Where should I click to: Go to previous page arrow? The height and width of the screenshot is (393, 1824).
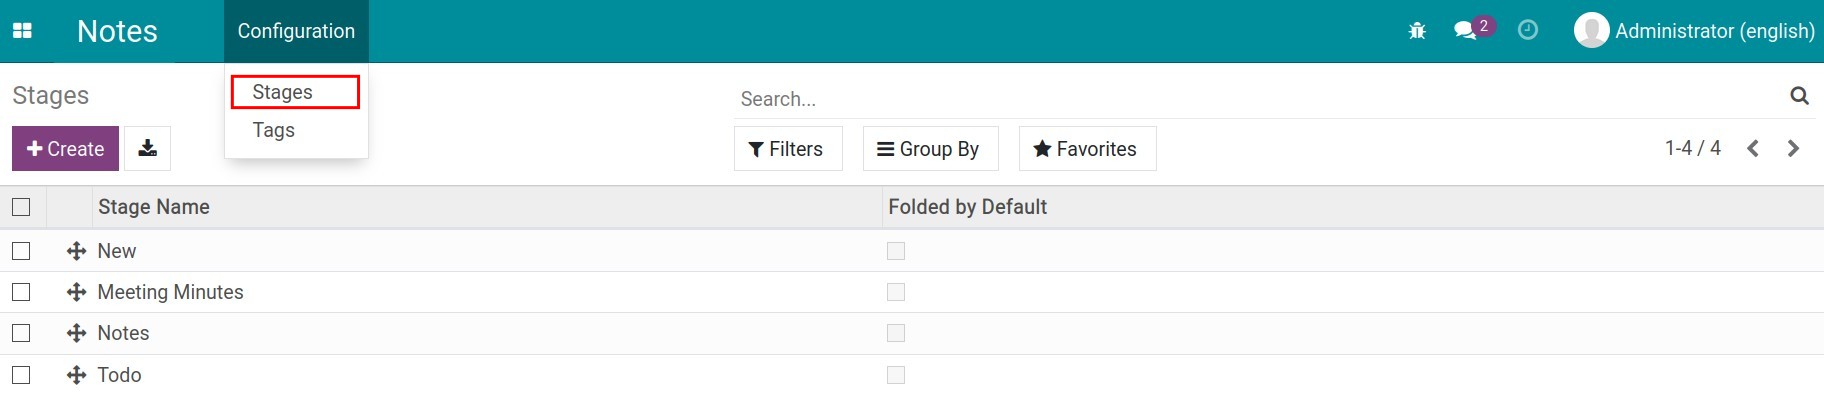point(1753,148)
